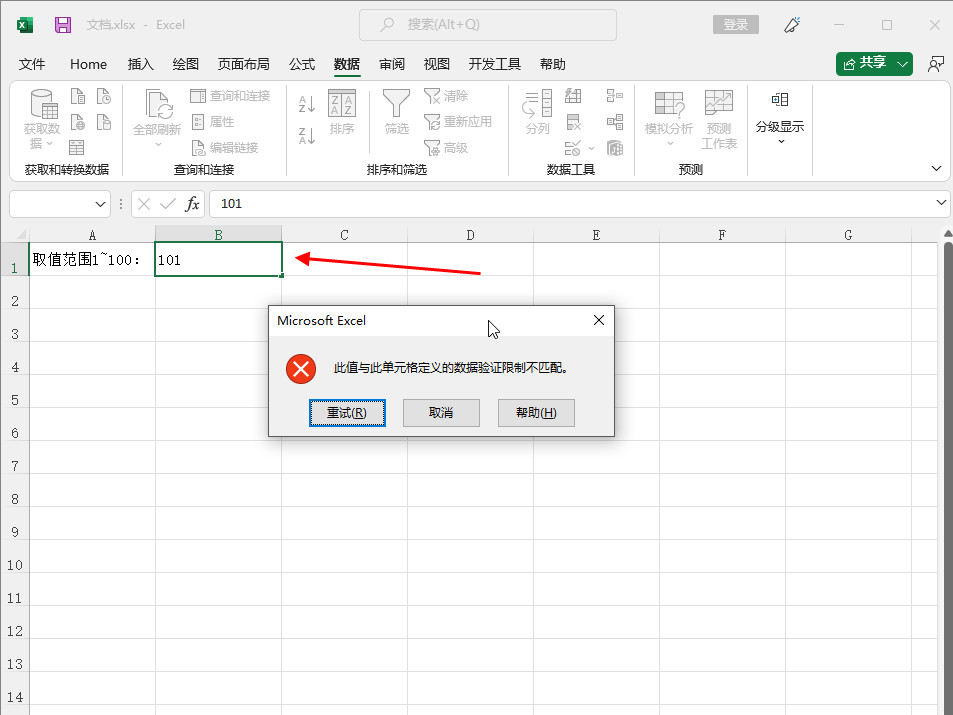Click the Recent Sources icon
The height and width of the screenshot is (715, 953).
coord(104,96)
